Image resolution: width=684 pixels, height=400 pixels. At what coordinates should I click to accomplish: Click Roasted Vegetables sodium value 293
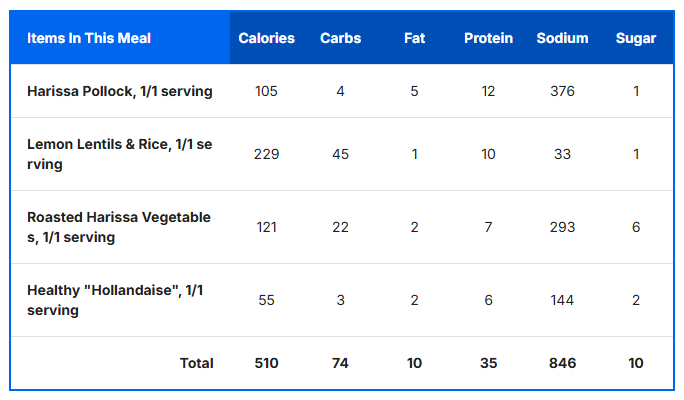tap(562, 227)
